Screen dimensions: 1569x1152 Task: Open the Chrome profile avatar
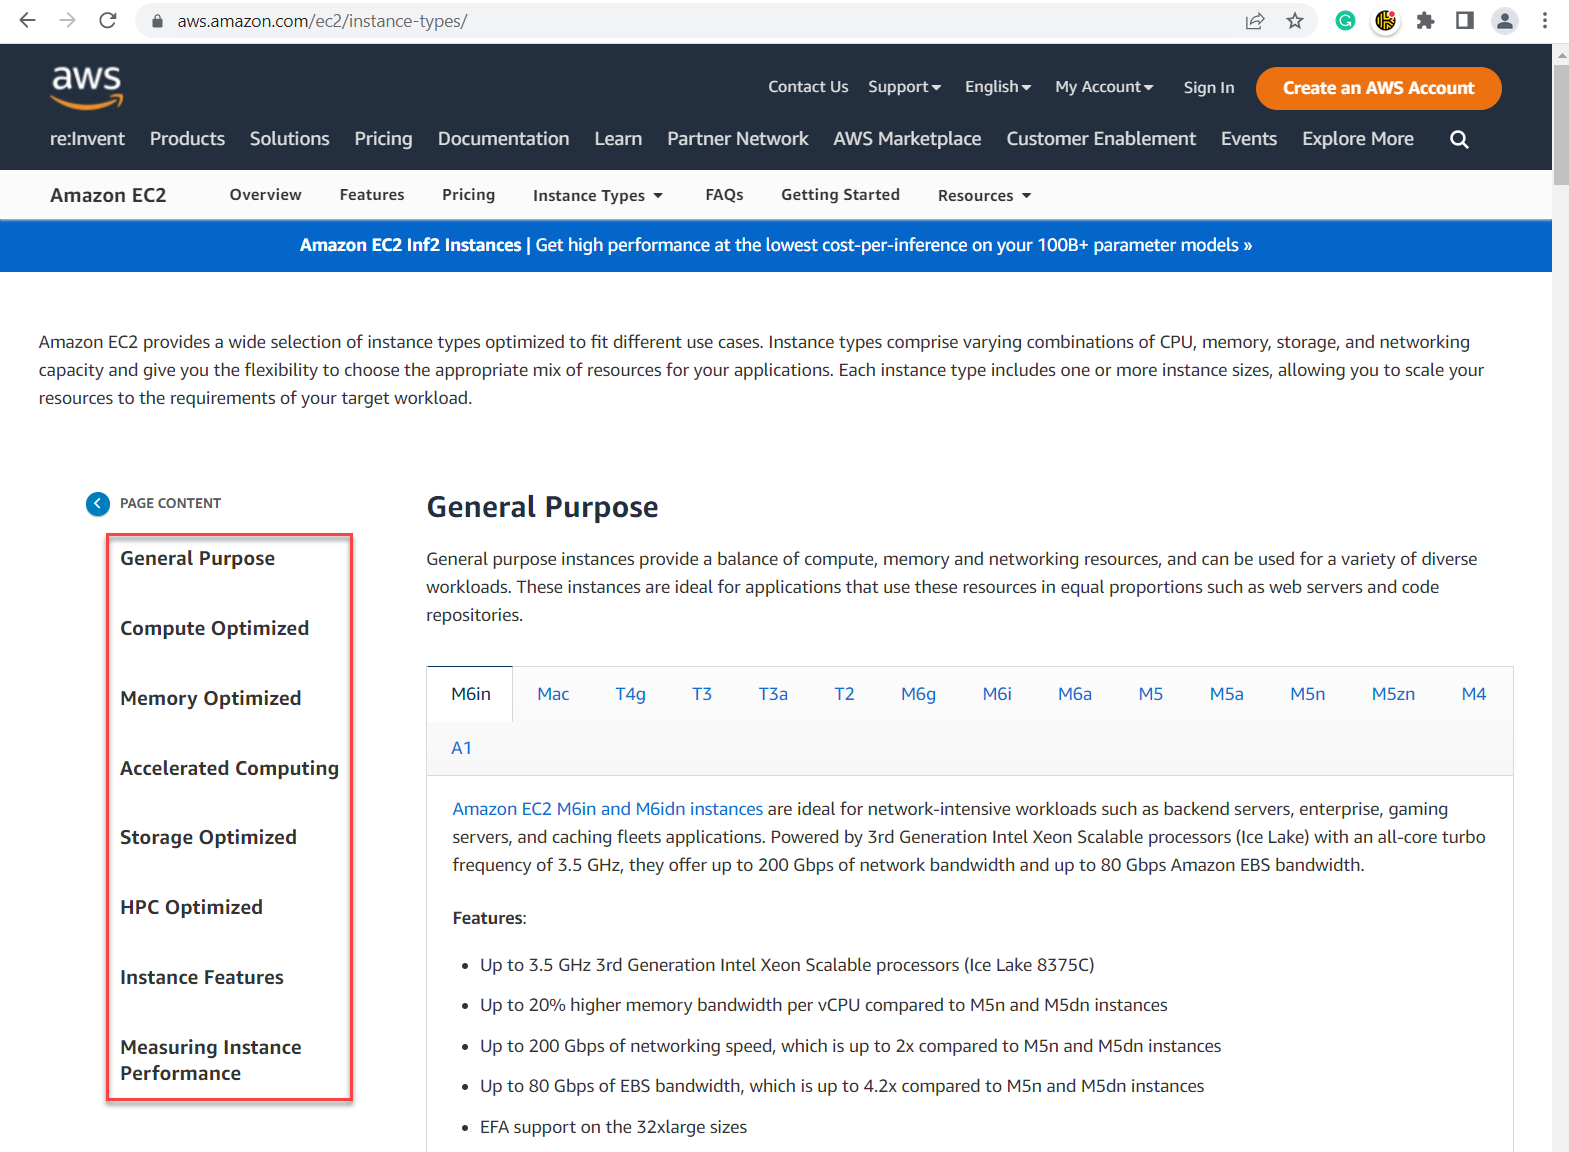pos(1505,20)
